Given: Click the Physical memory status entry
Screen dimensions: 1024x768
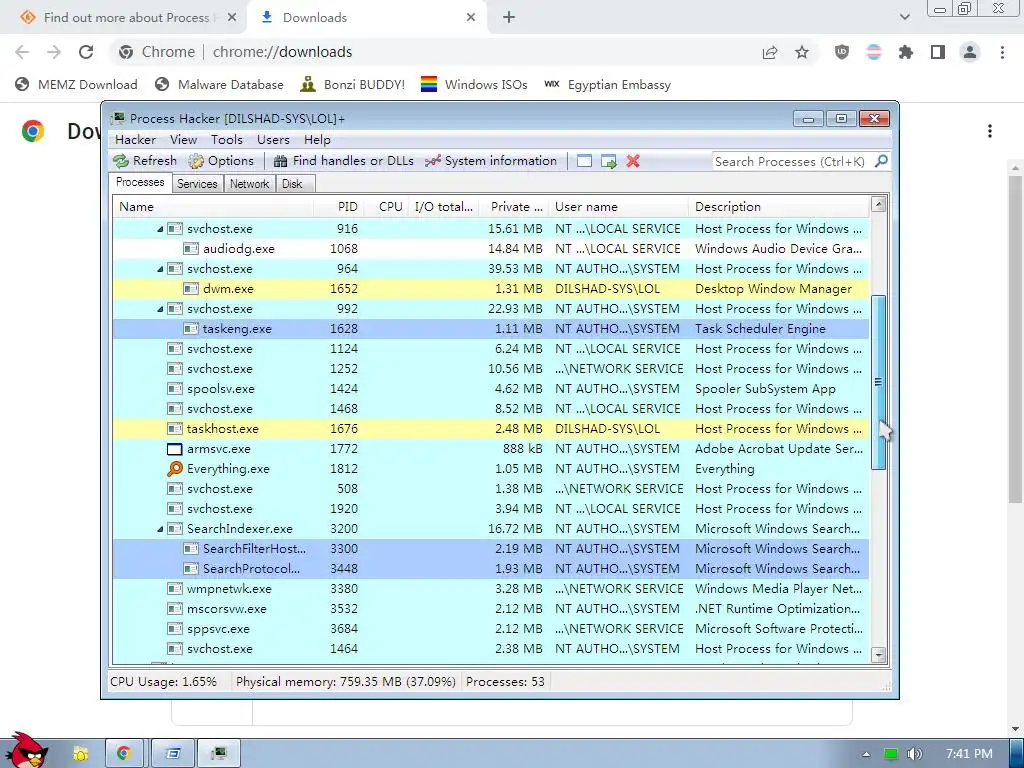Looking at the screenshot, I should pos(345,682).
